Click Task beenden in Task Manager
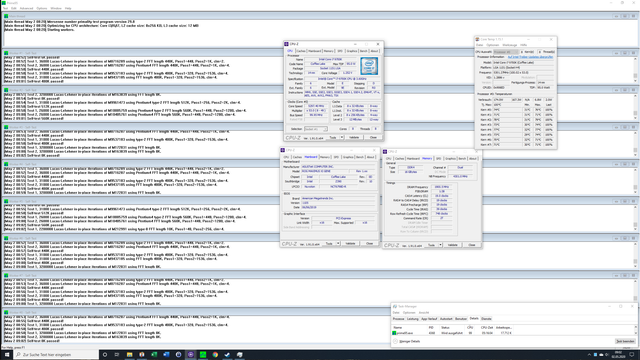The height and width of the screenshot is (360, 640). 625,341
